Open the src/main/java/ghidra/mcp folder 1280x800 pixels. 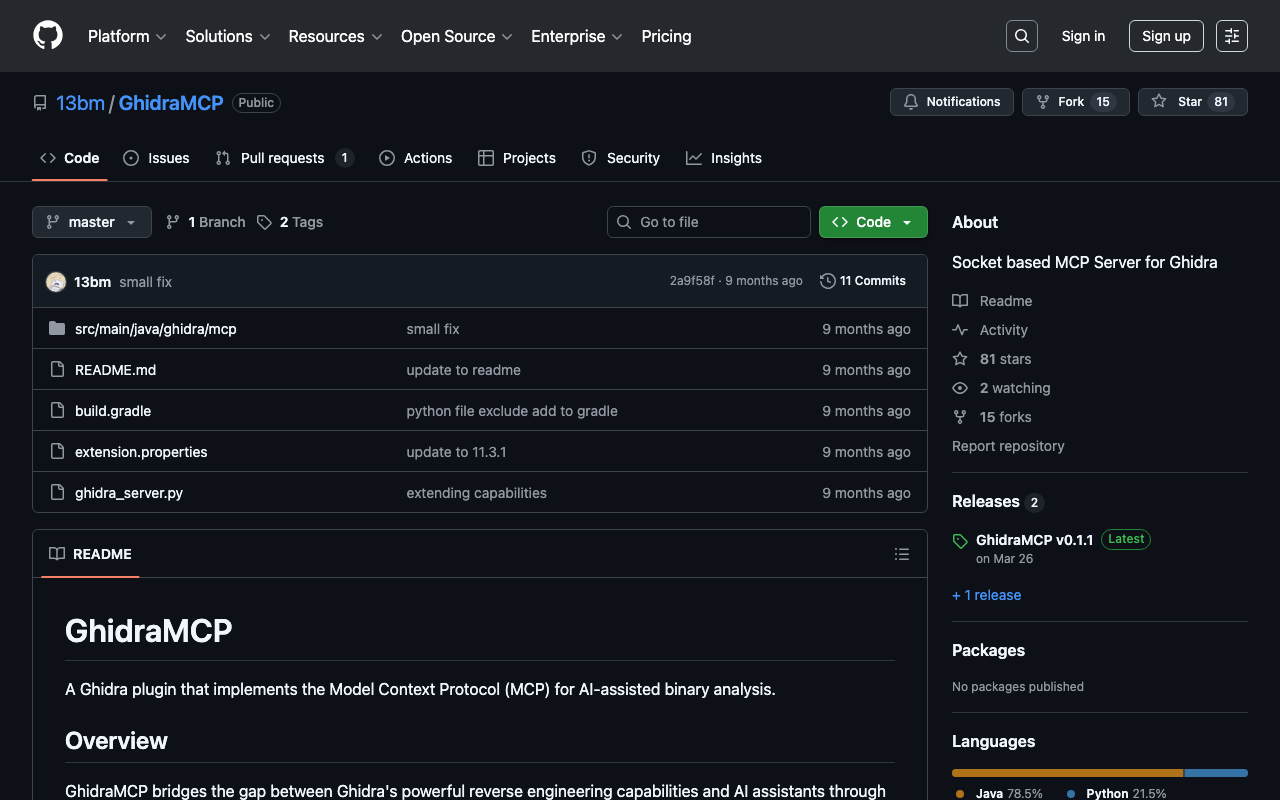[x=155, y=329]
